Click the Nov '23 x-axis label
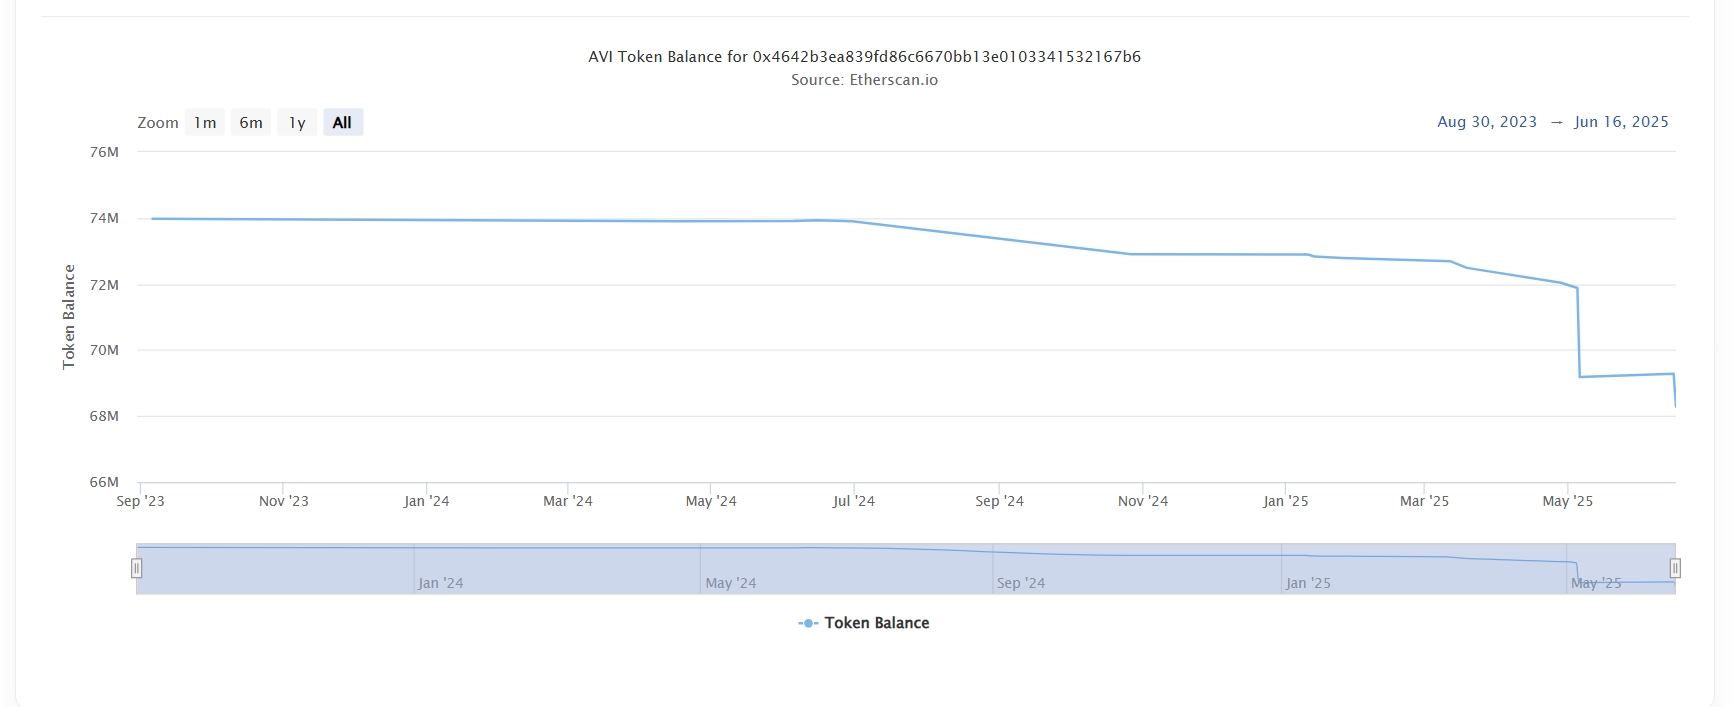The image size is (1734, 707). (283, 501)
